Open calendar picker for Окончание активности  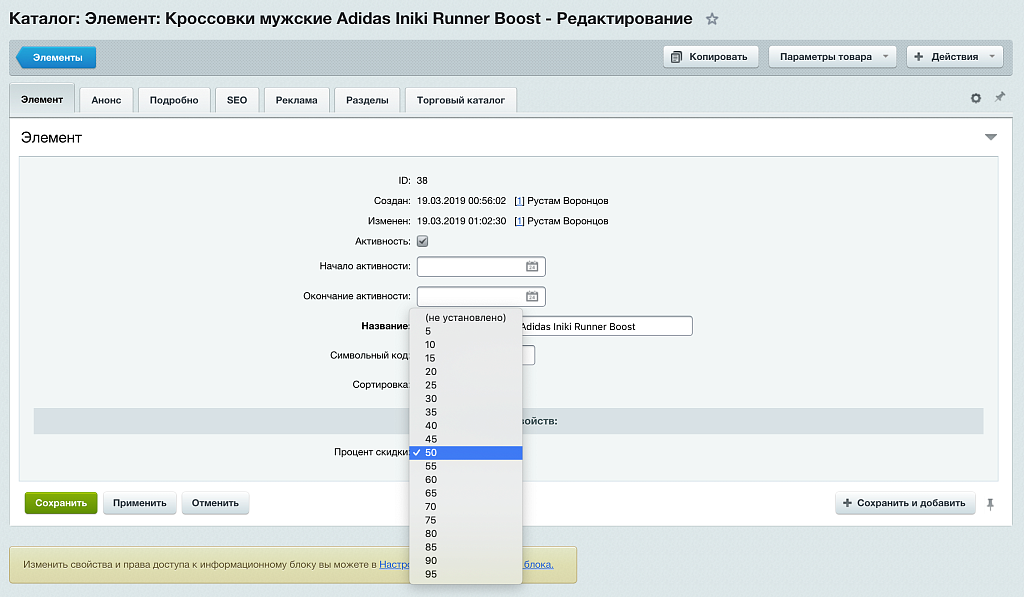[x=532, y=296]
